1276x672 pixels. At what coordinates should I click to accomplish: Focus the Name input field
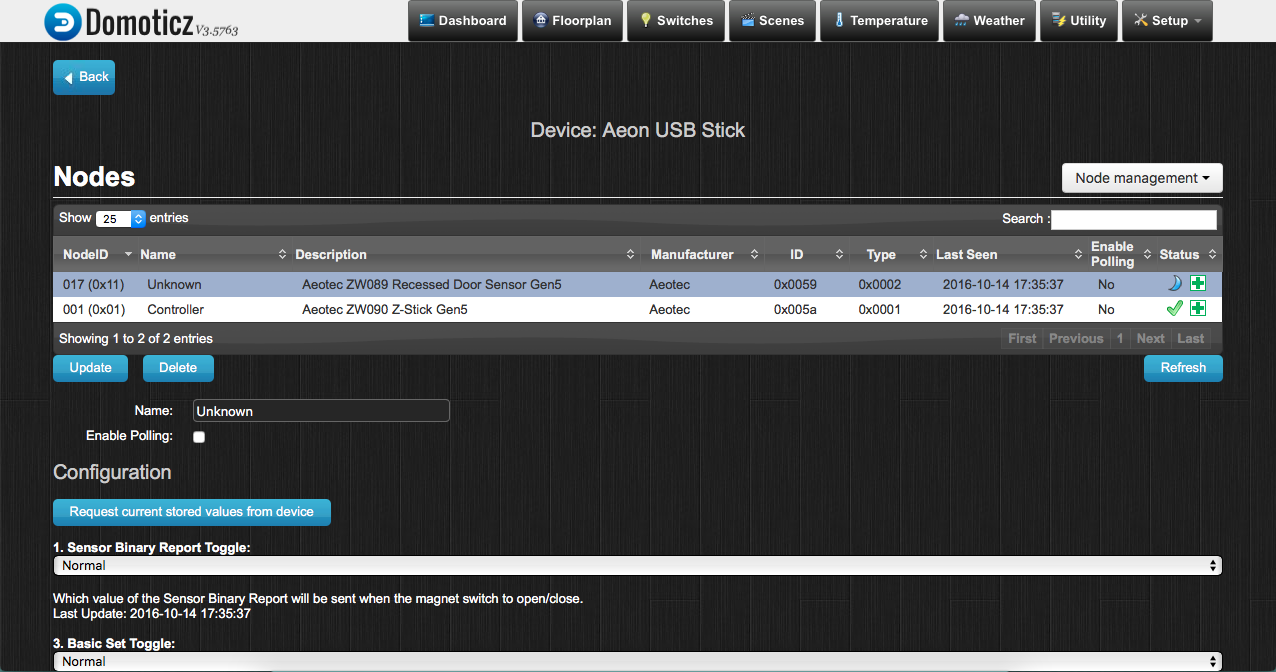[321, 411]
